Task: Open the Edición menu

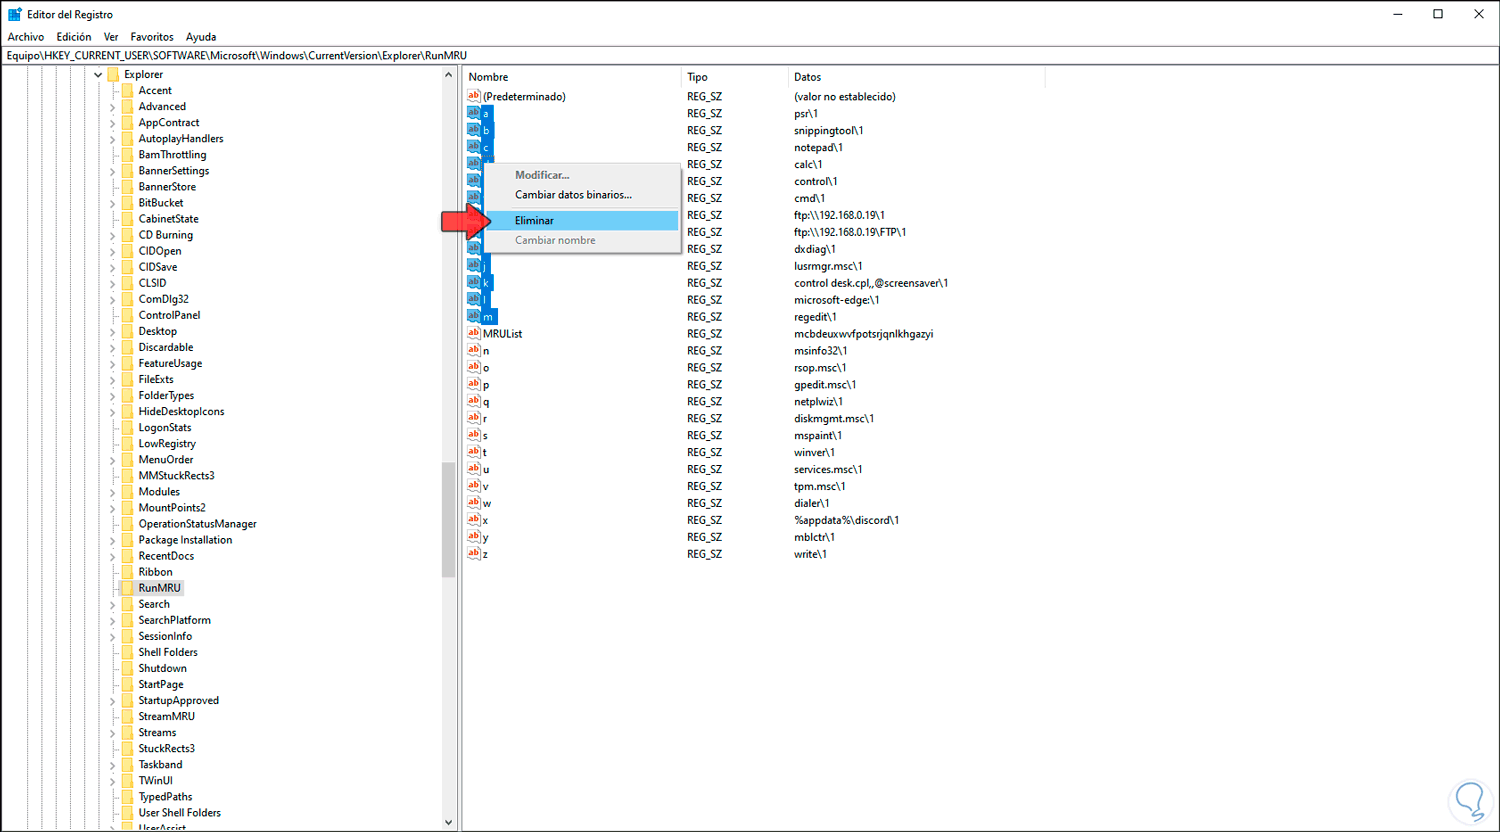Action: [73, 36]
